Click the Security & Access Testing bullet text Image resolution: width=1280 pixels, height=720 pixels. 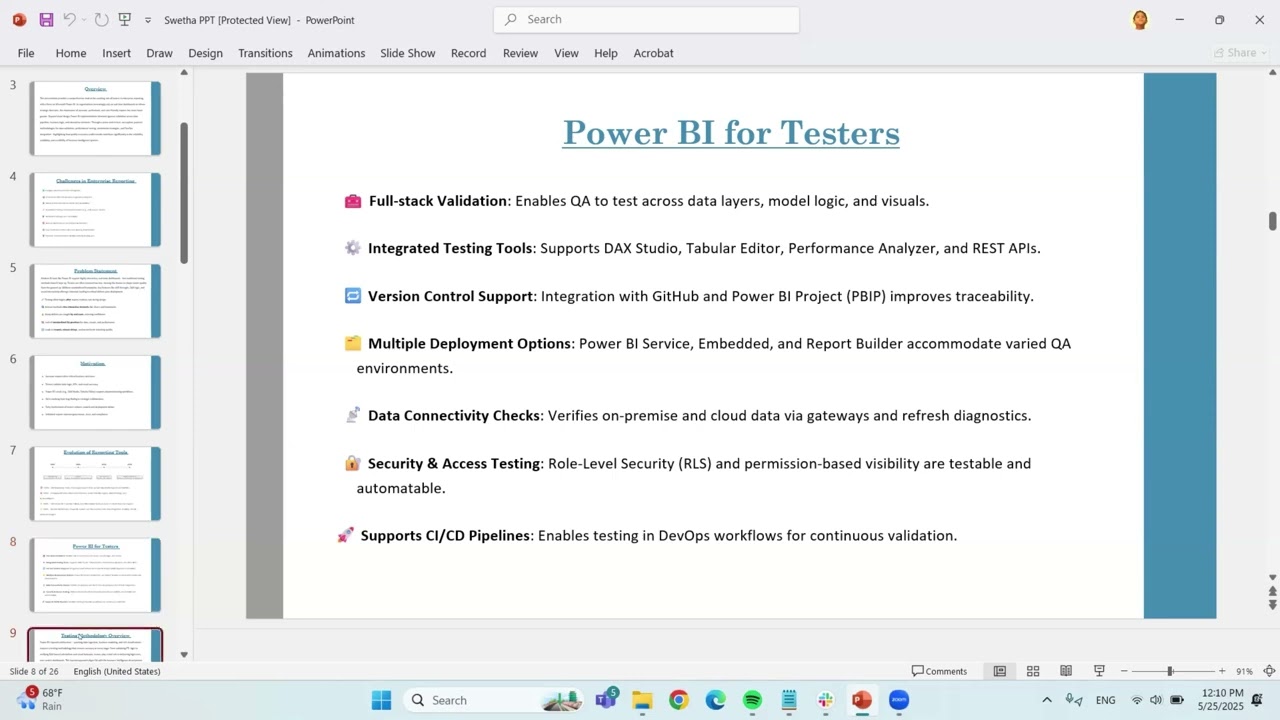tap(694, 475)
